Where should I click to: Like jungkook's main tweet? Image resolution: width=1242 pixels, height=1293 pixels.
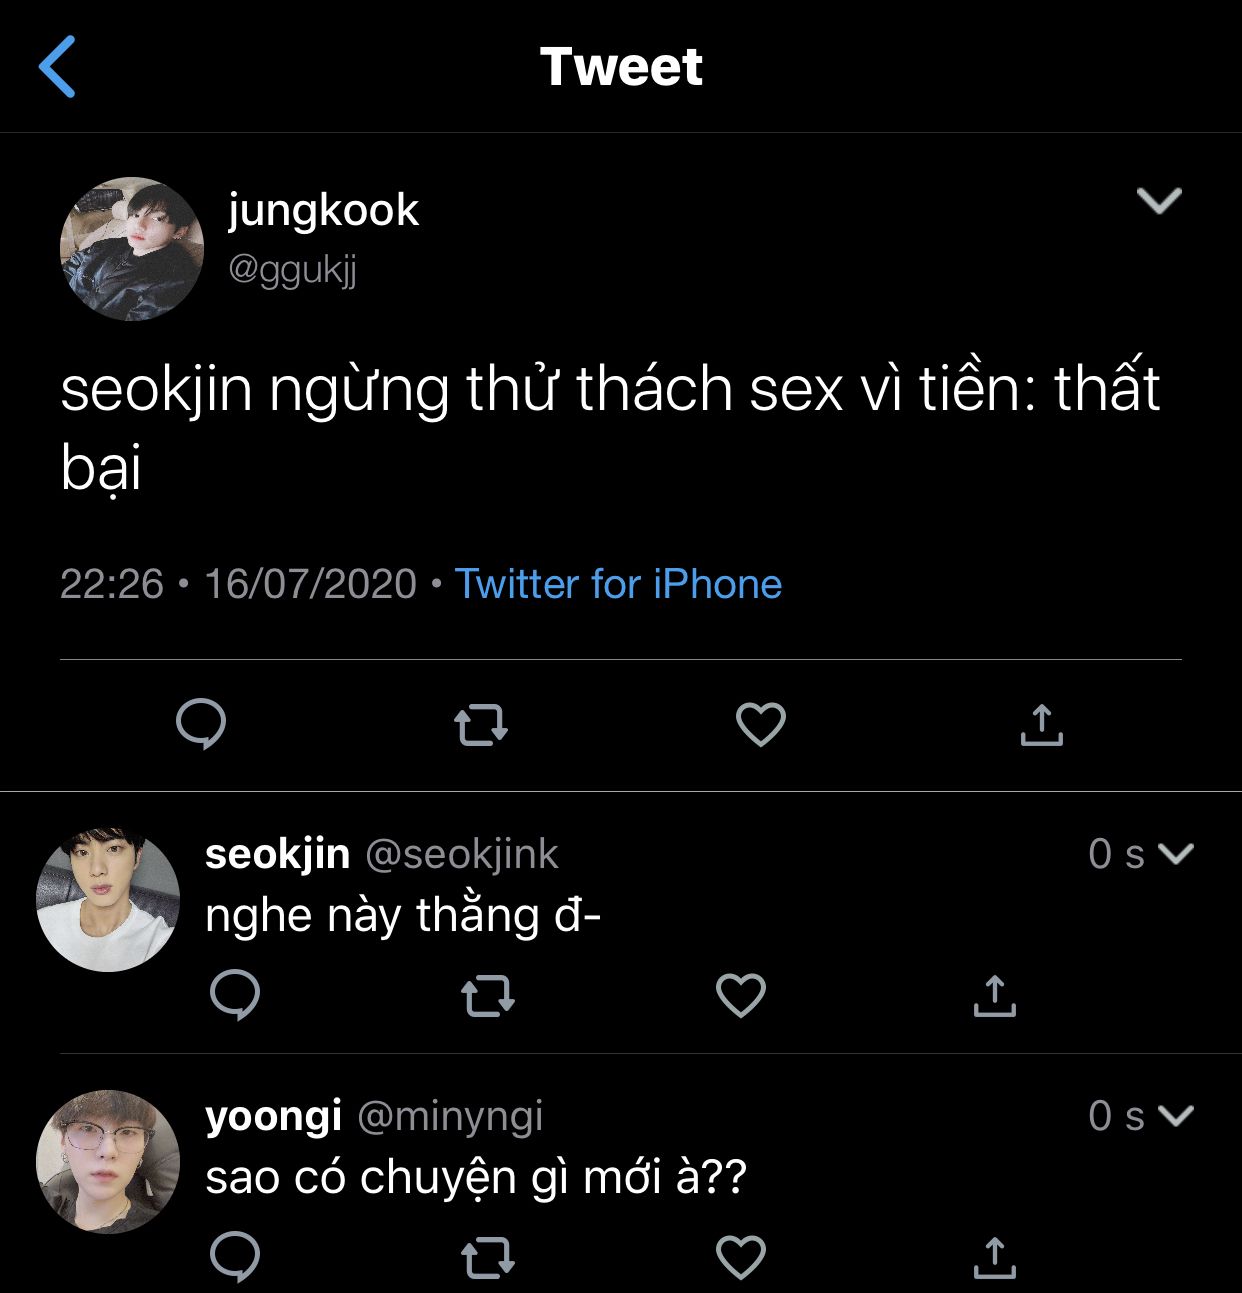[761, 725]
